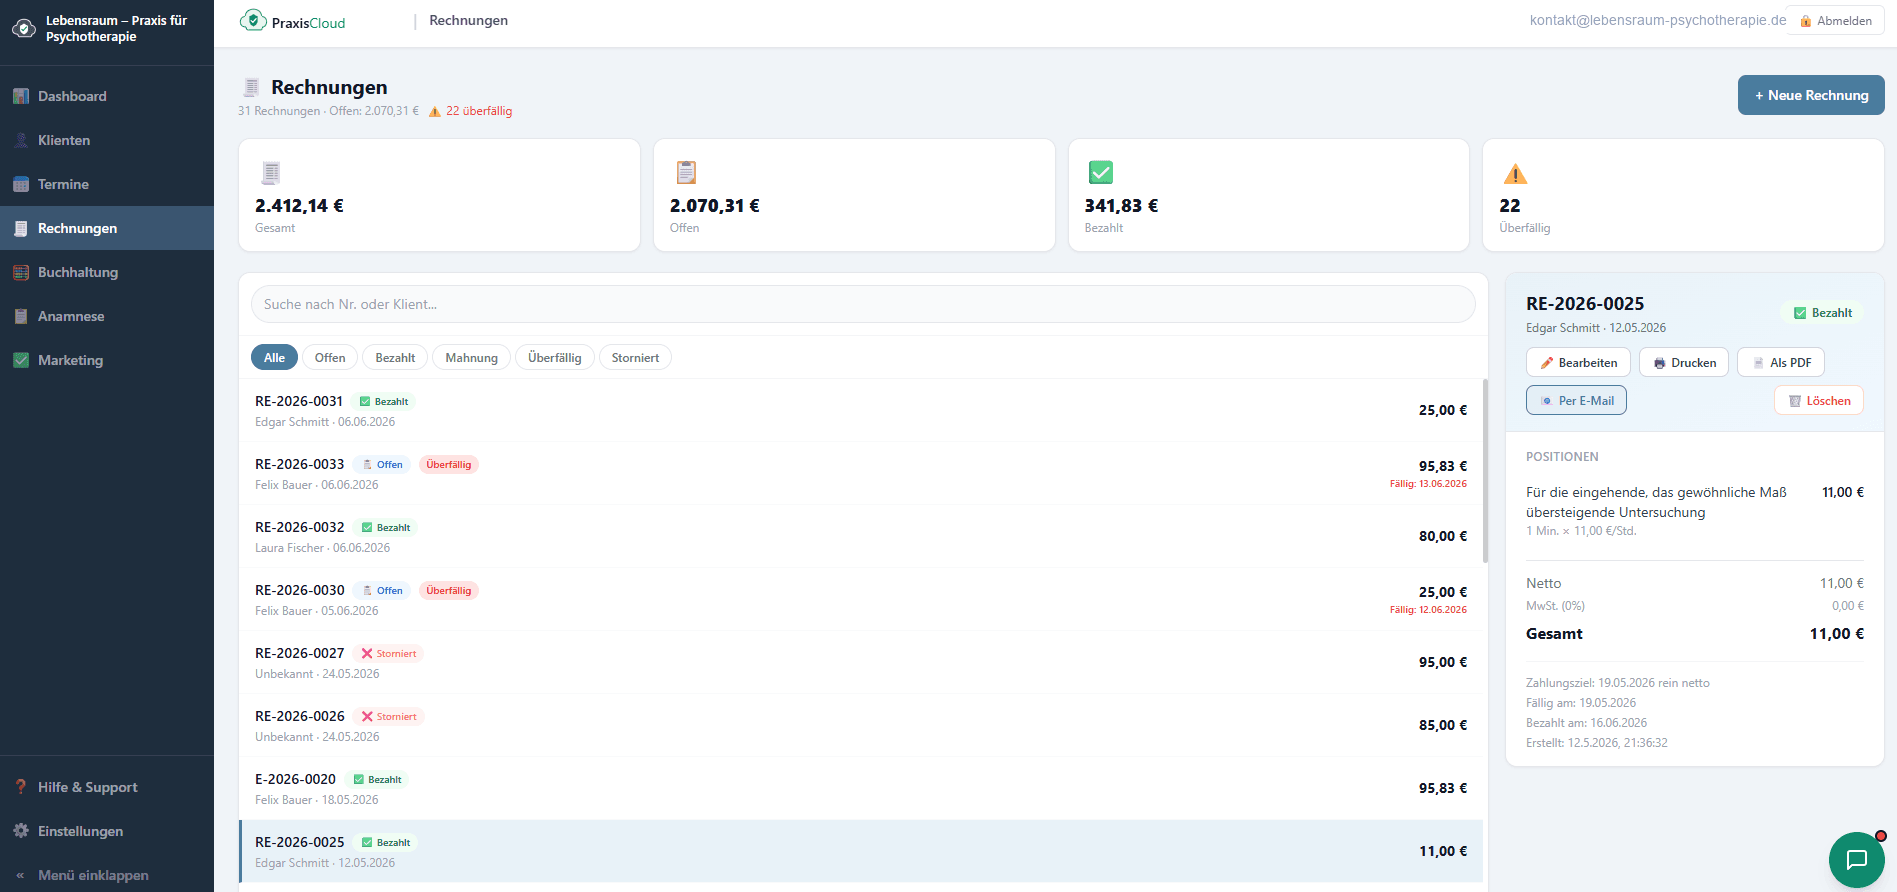Log out with Abmelden button

click(x=1836, y=21)
